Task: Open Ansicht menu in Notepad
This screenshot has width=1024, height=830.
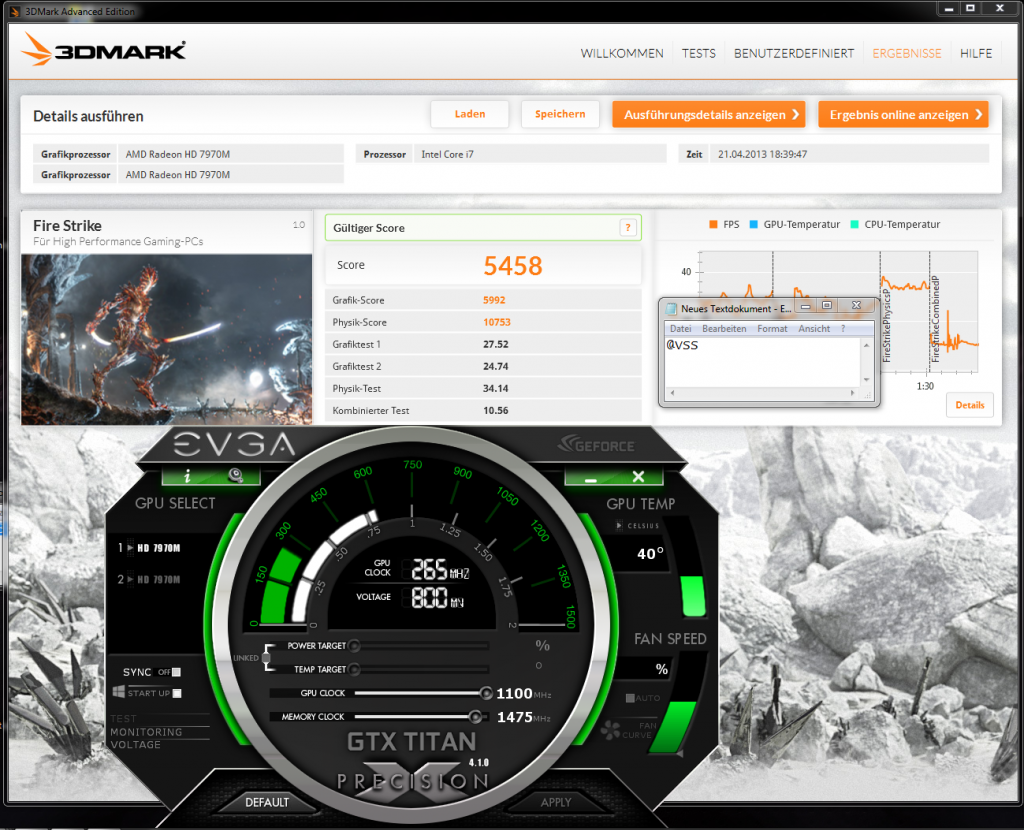Action: (814, 328)
